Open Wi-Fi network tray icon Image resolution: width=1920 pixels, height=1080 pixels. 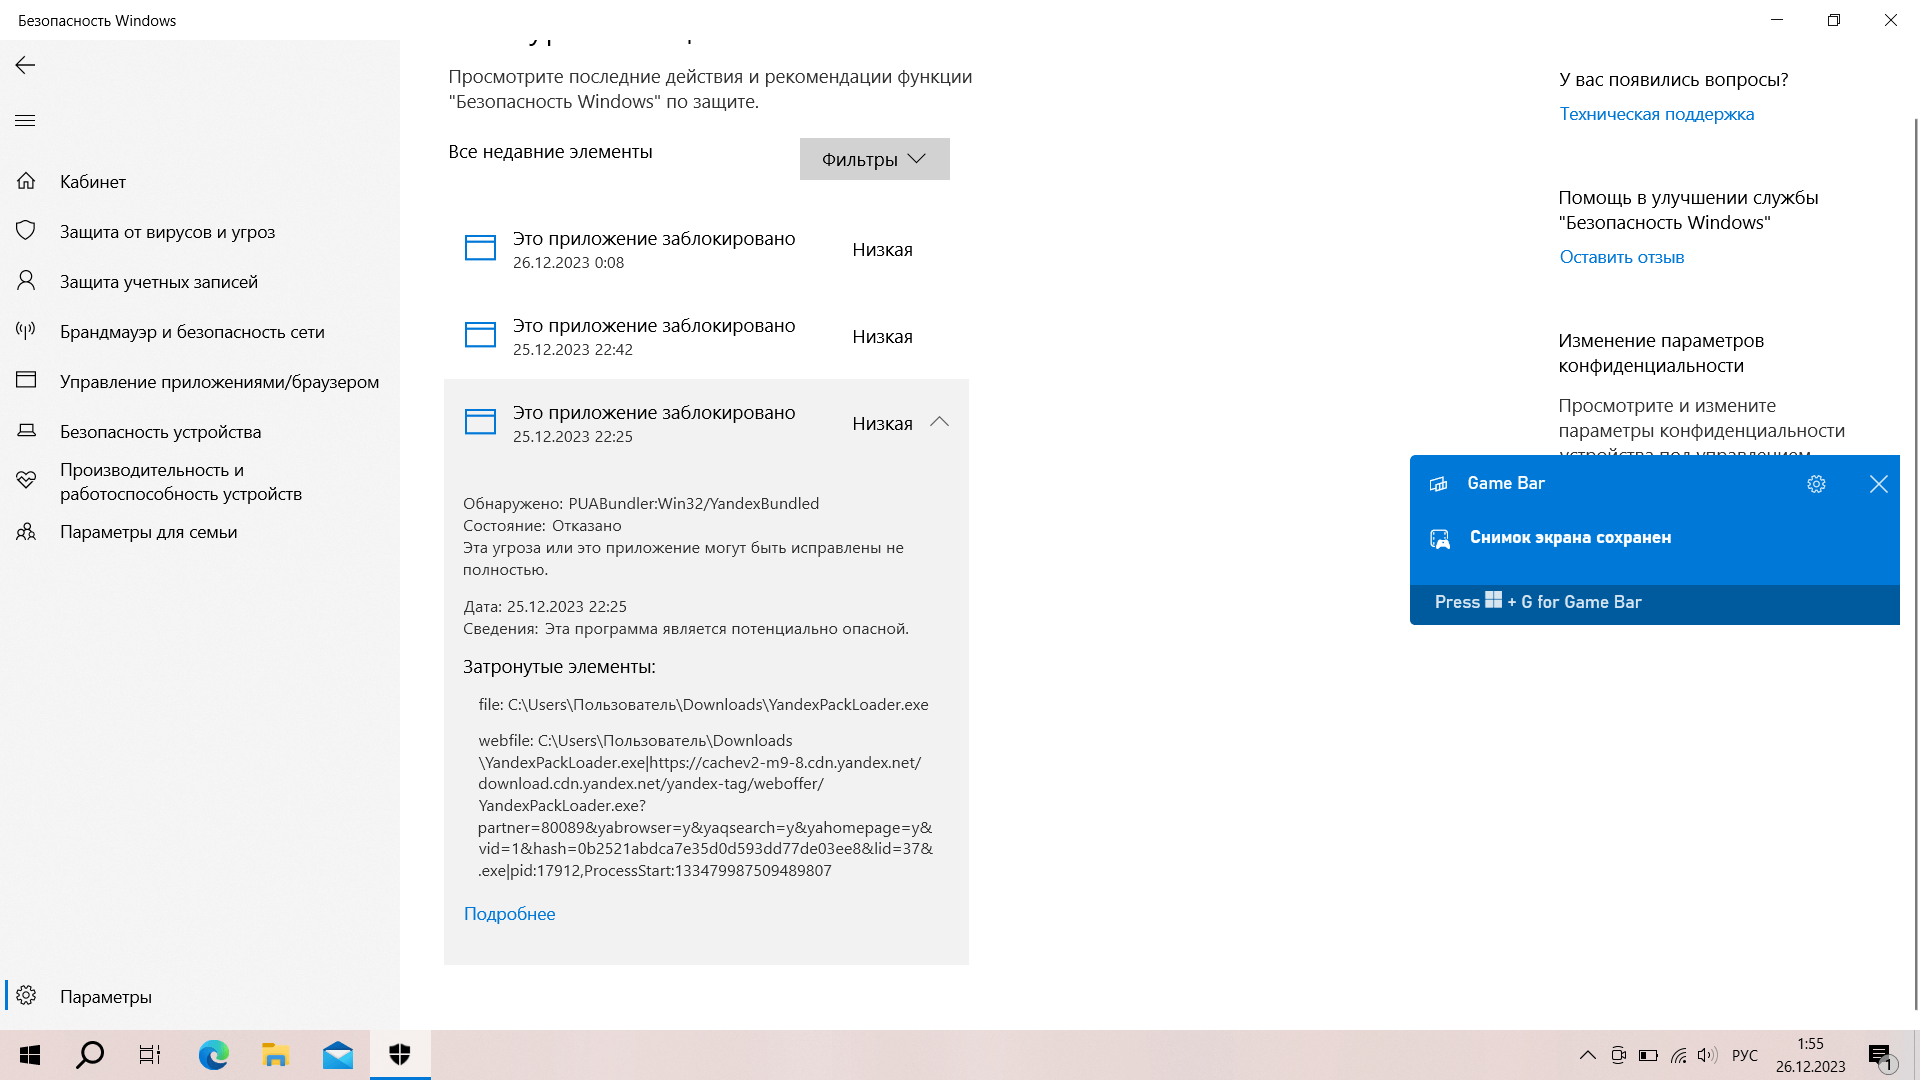click(1678, 1055)
